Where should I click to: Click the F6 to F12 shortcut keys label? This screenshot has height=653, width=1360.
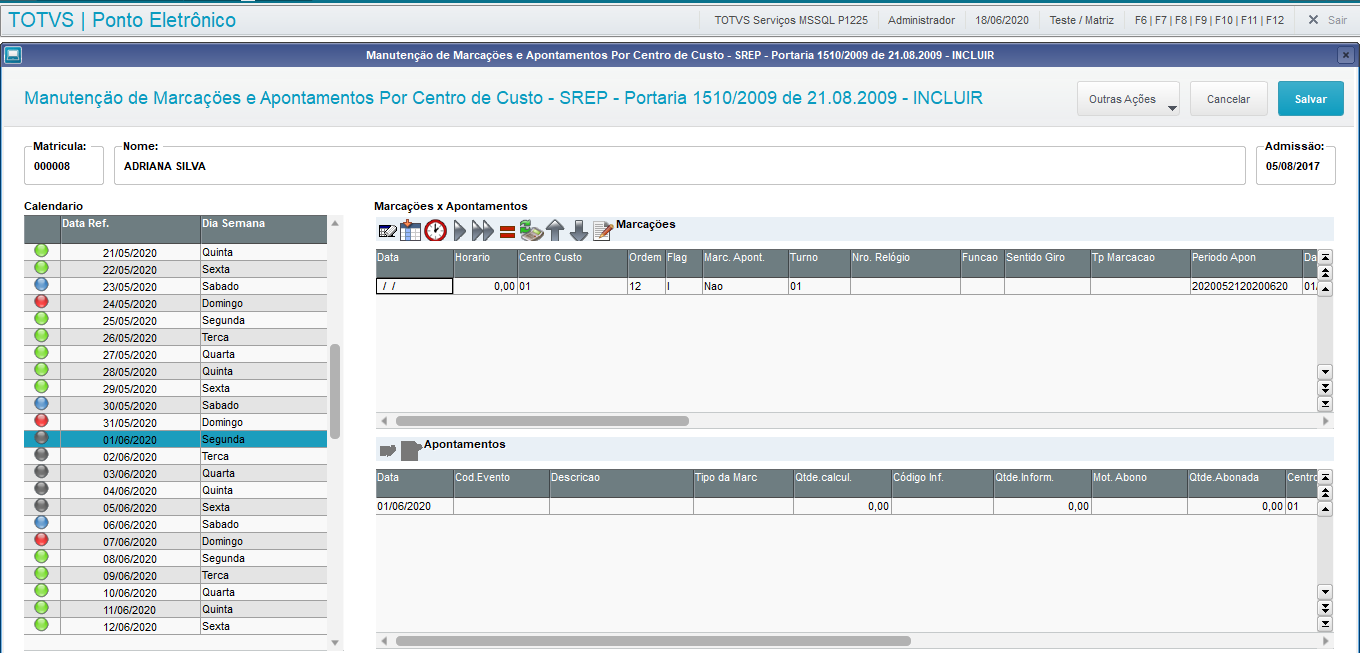1209,20
